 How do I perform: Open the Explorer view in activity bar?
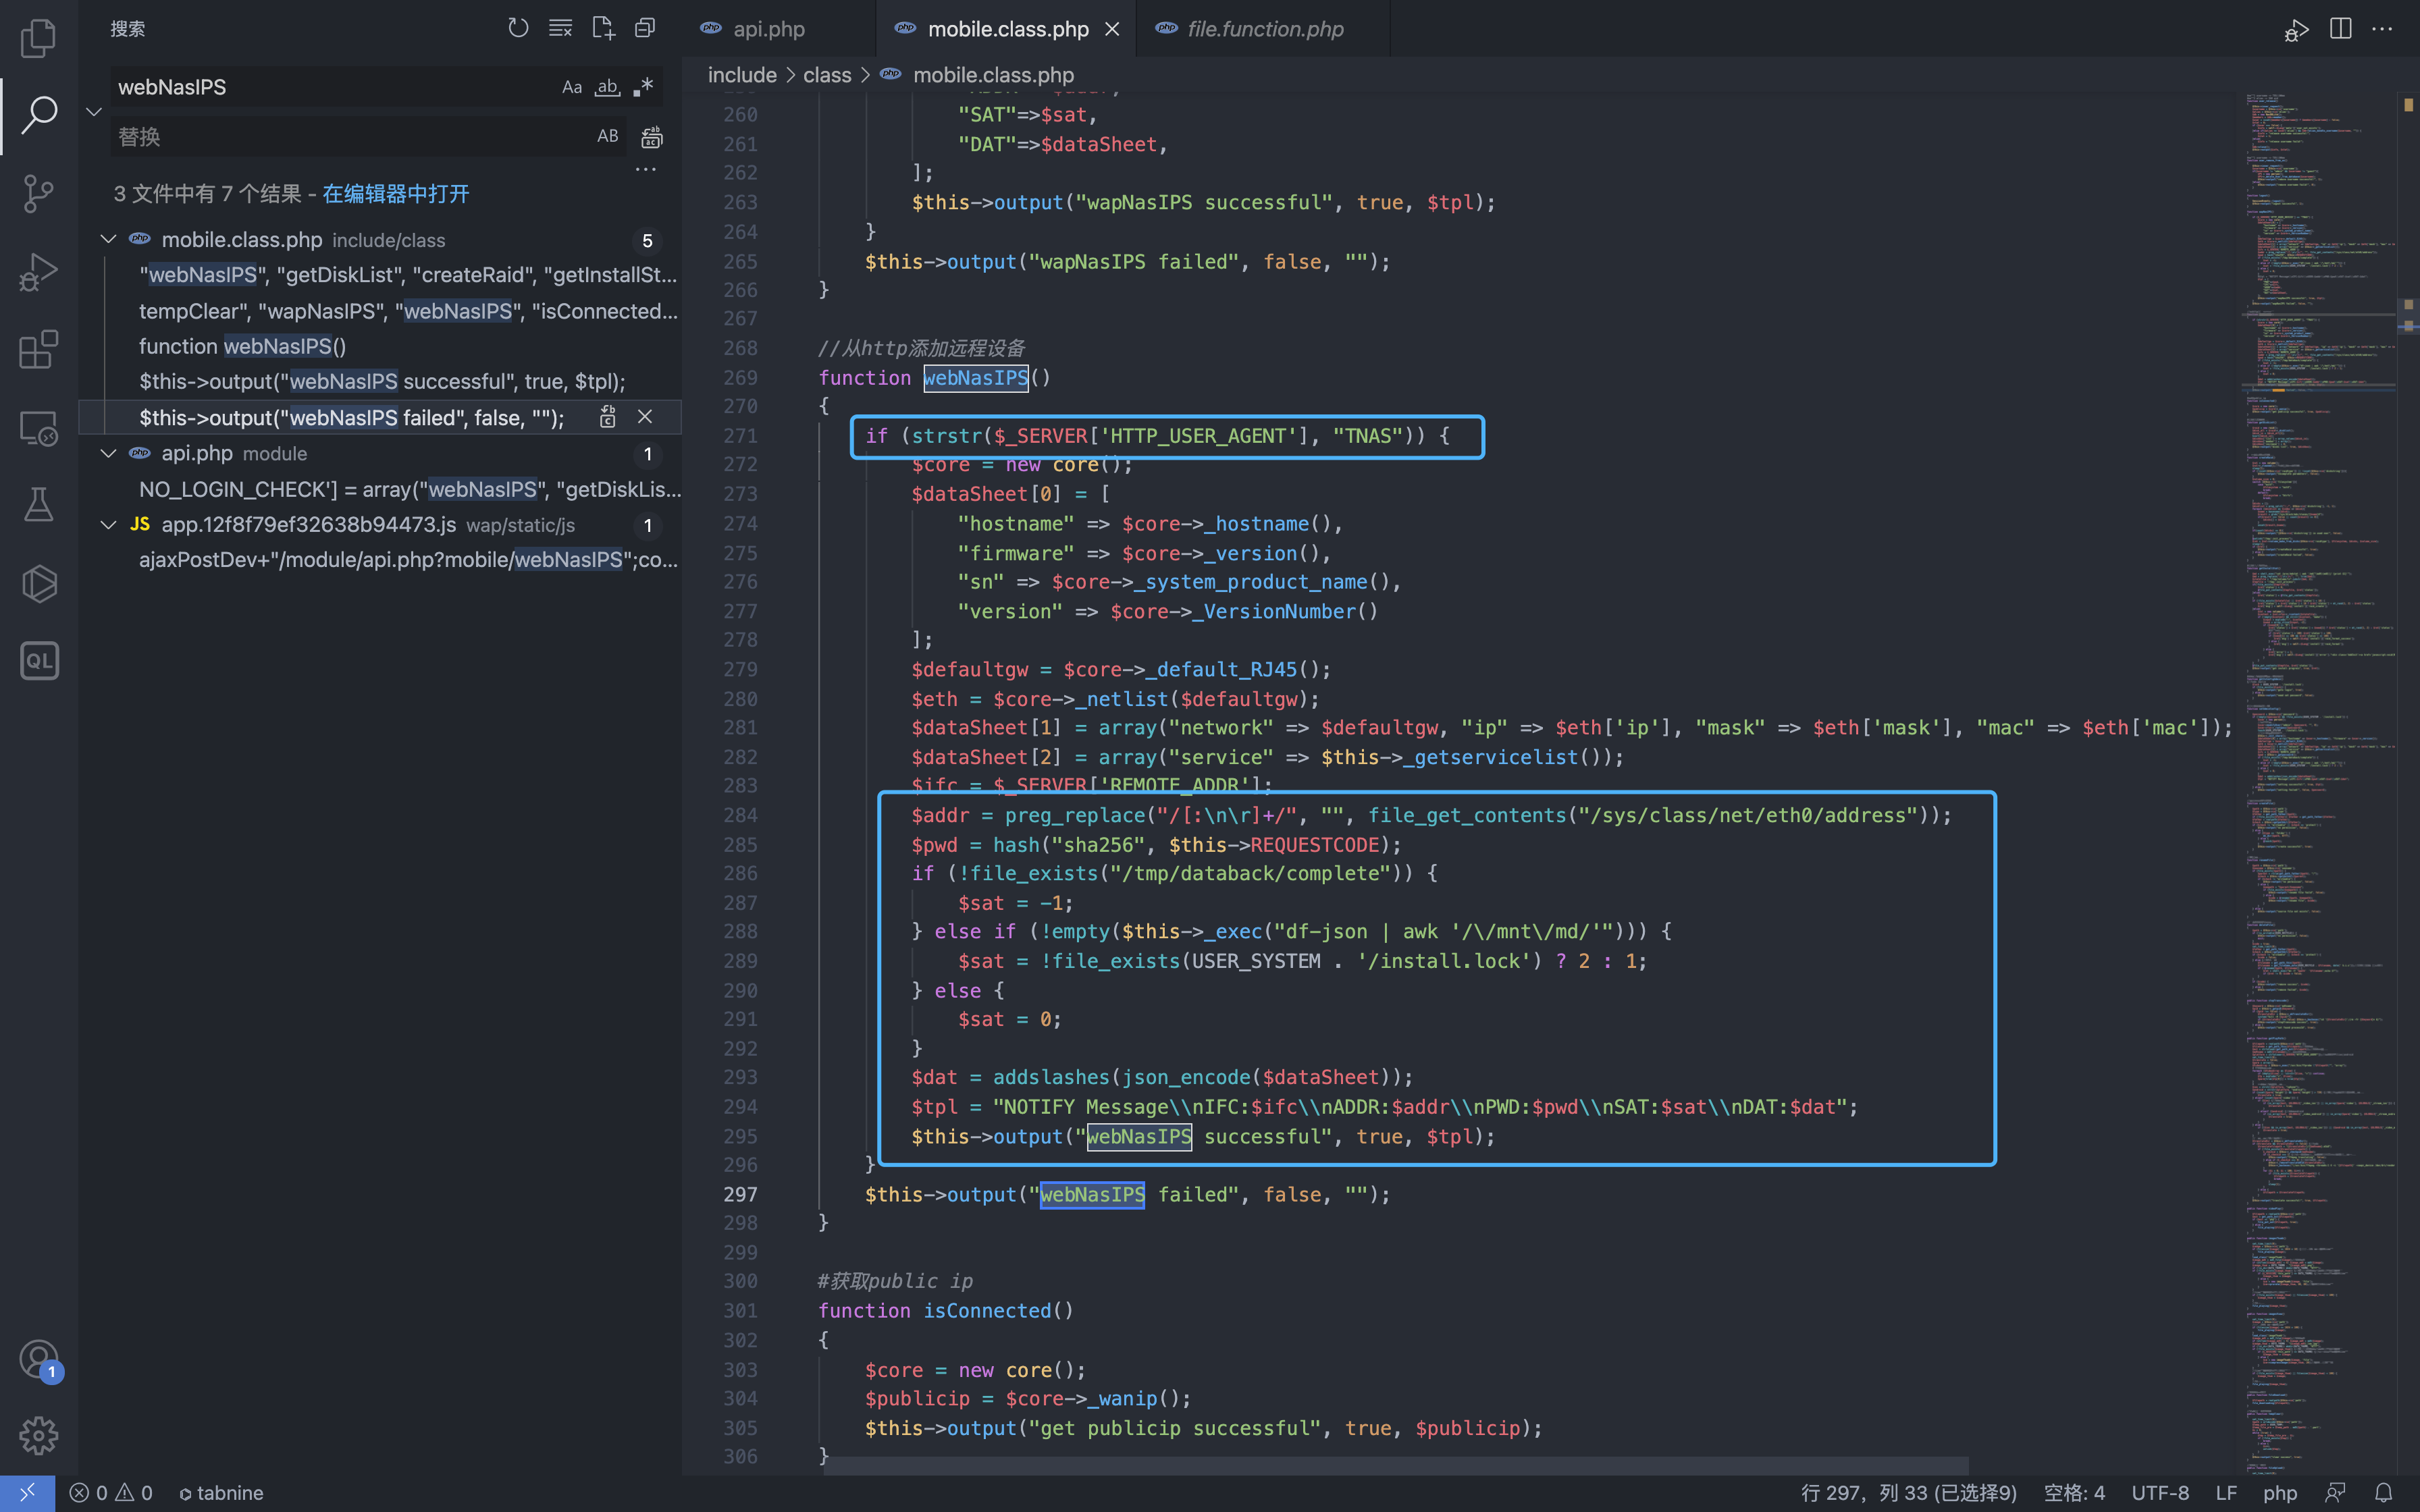pyautogui.click(x=38, y=38)
